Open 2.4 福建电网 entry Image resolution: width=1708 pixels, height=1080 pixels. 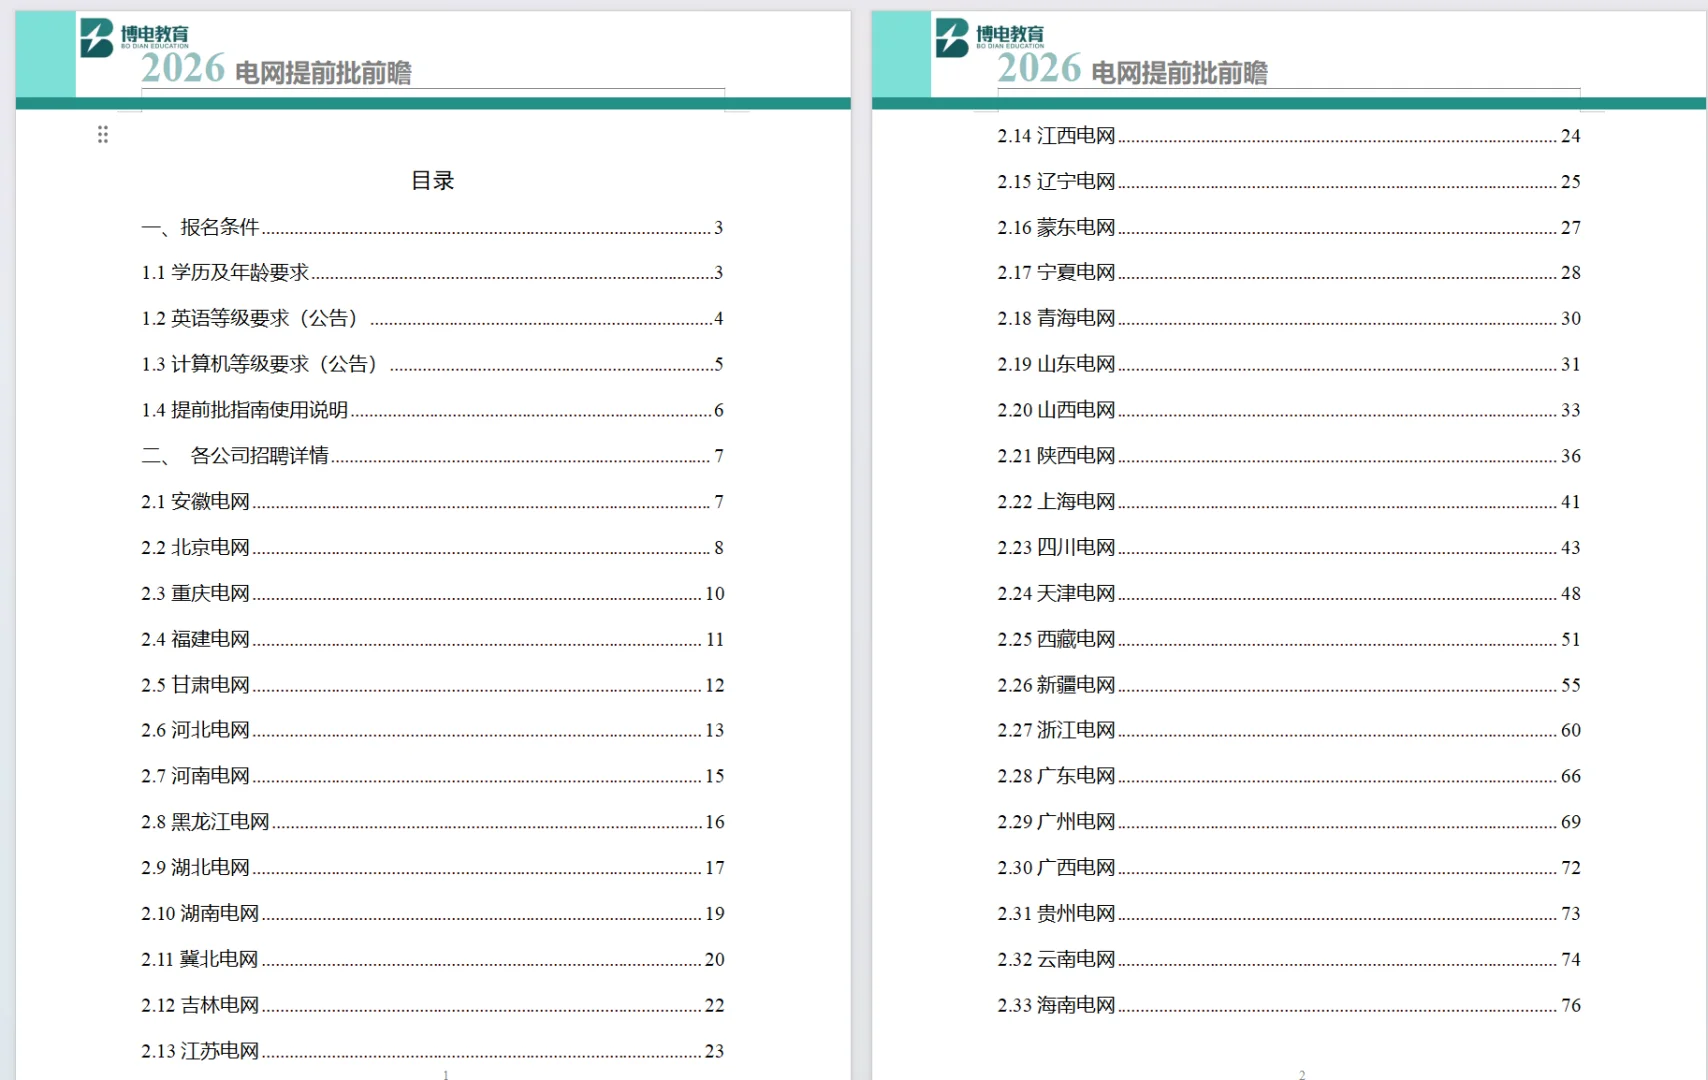point(432,639)
